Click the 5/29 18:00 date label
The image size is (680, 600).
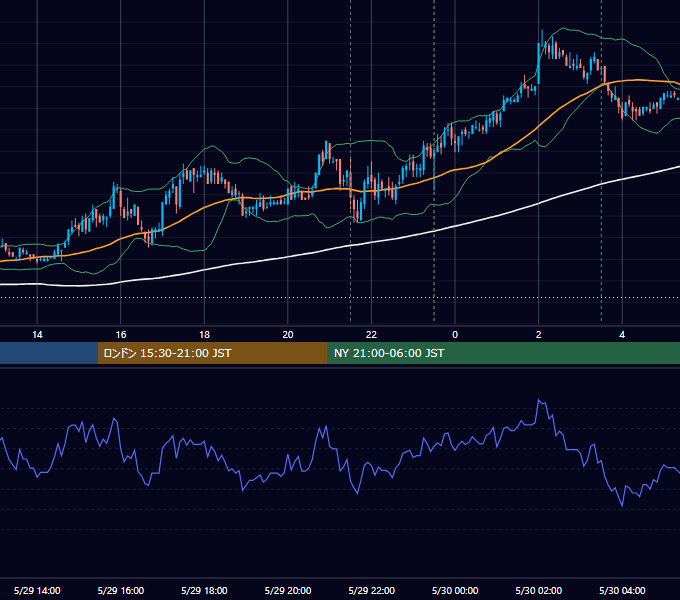tap(204, 590)
